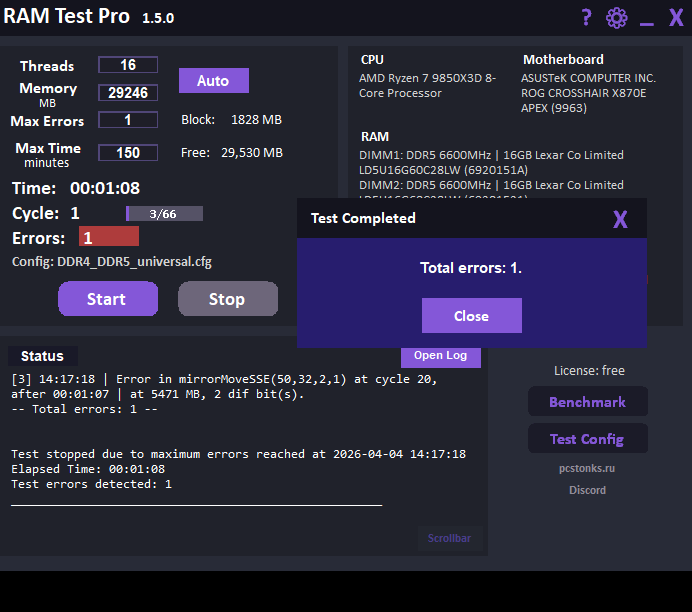Minimize RAM Test Pro window
This screenshot has height=612, width=692.
[647, 23]
